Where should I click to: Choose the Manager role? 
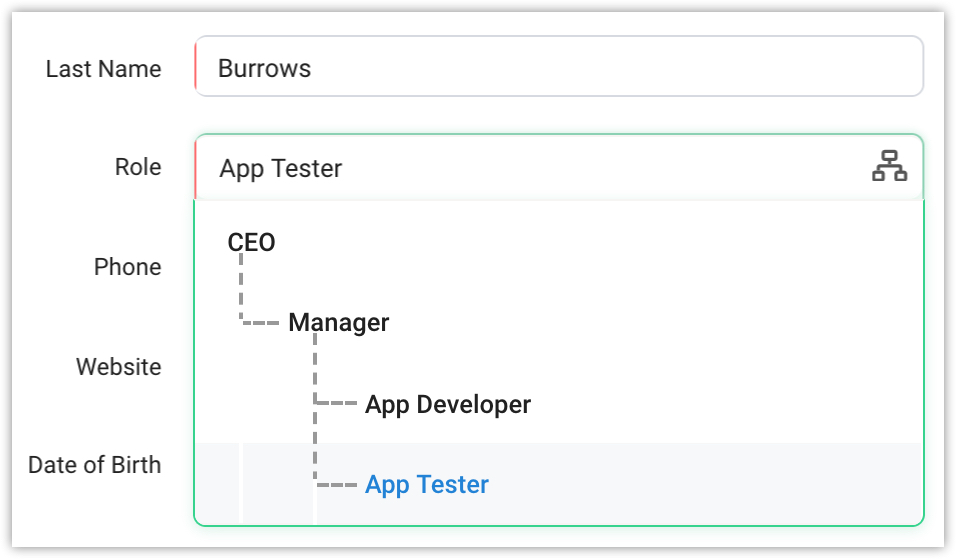[338, 323]
